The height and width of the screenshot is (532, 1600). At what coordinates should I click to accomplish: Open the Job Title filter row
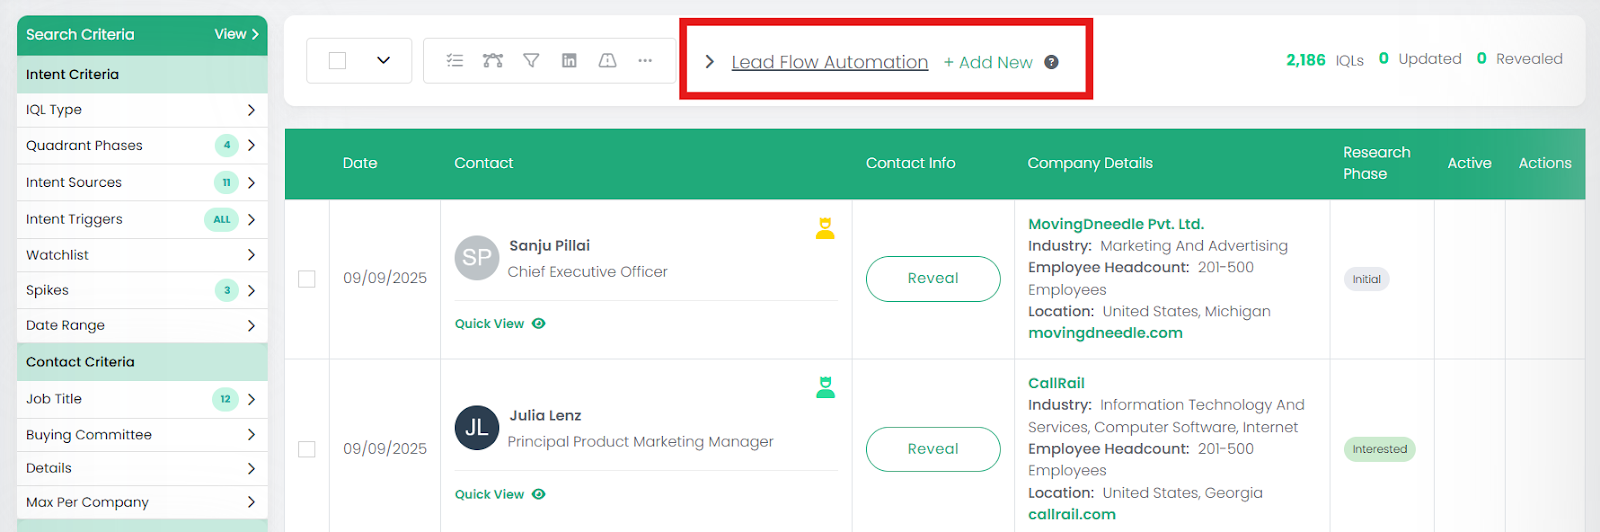pos(142,399)
